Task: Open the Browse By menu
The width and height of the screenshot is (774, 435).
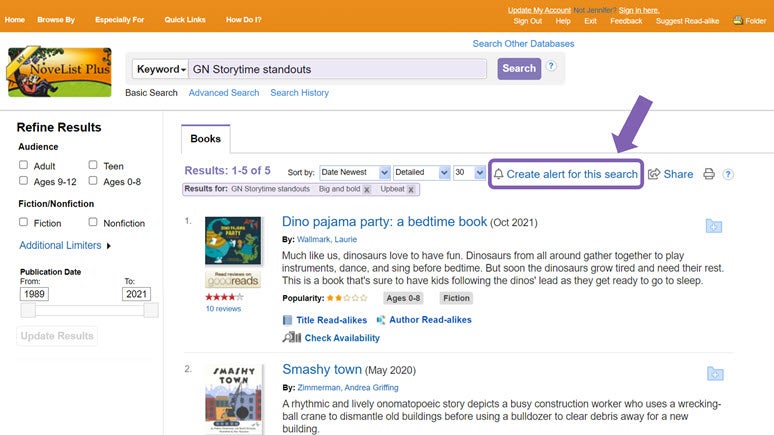Action: (56, 20)
